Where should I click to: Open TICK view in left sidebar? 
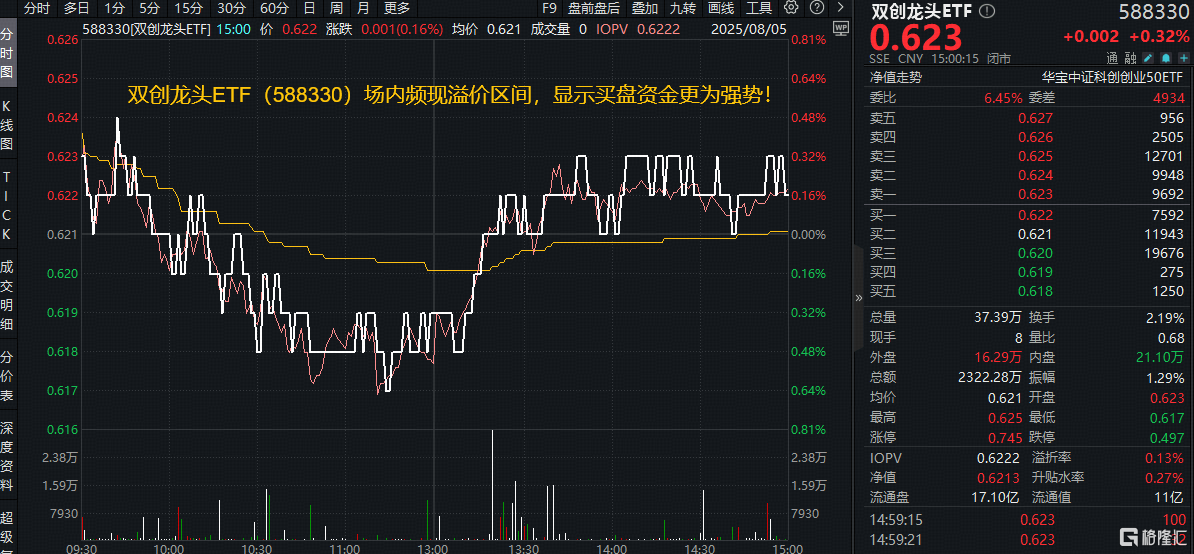coord(7,206)
